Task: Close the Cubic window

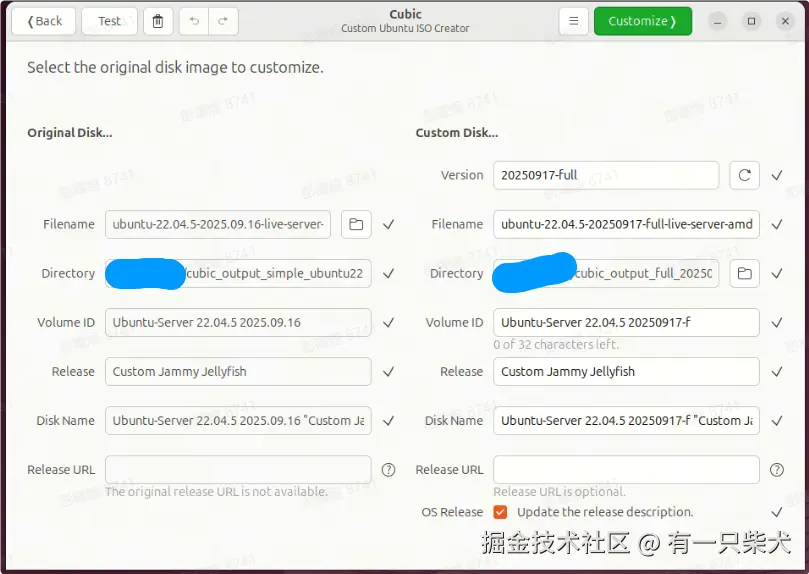Action: (x=785, y=21)
